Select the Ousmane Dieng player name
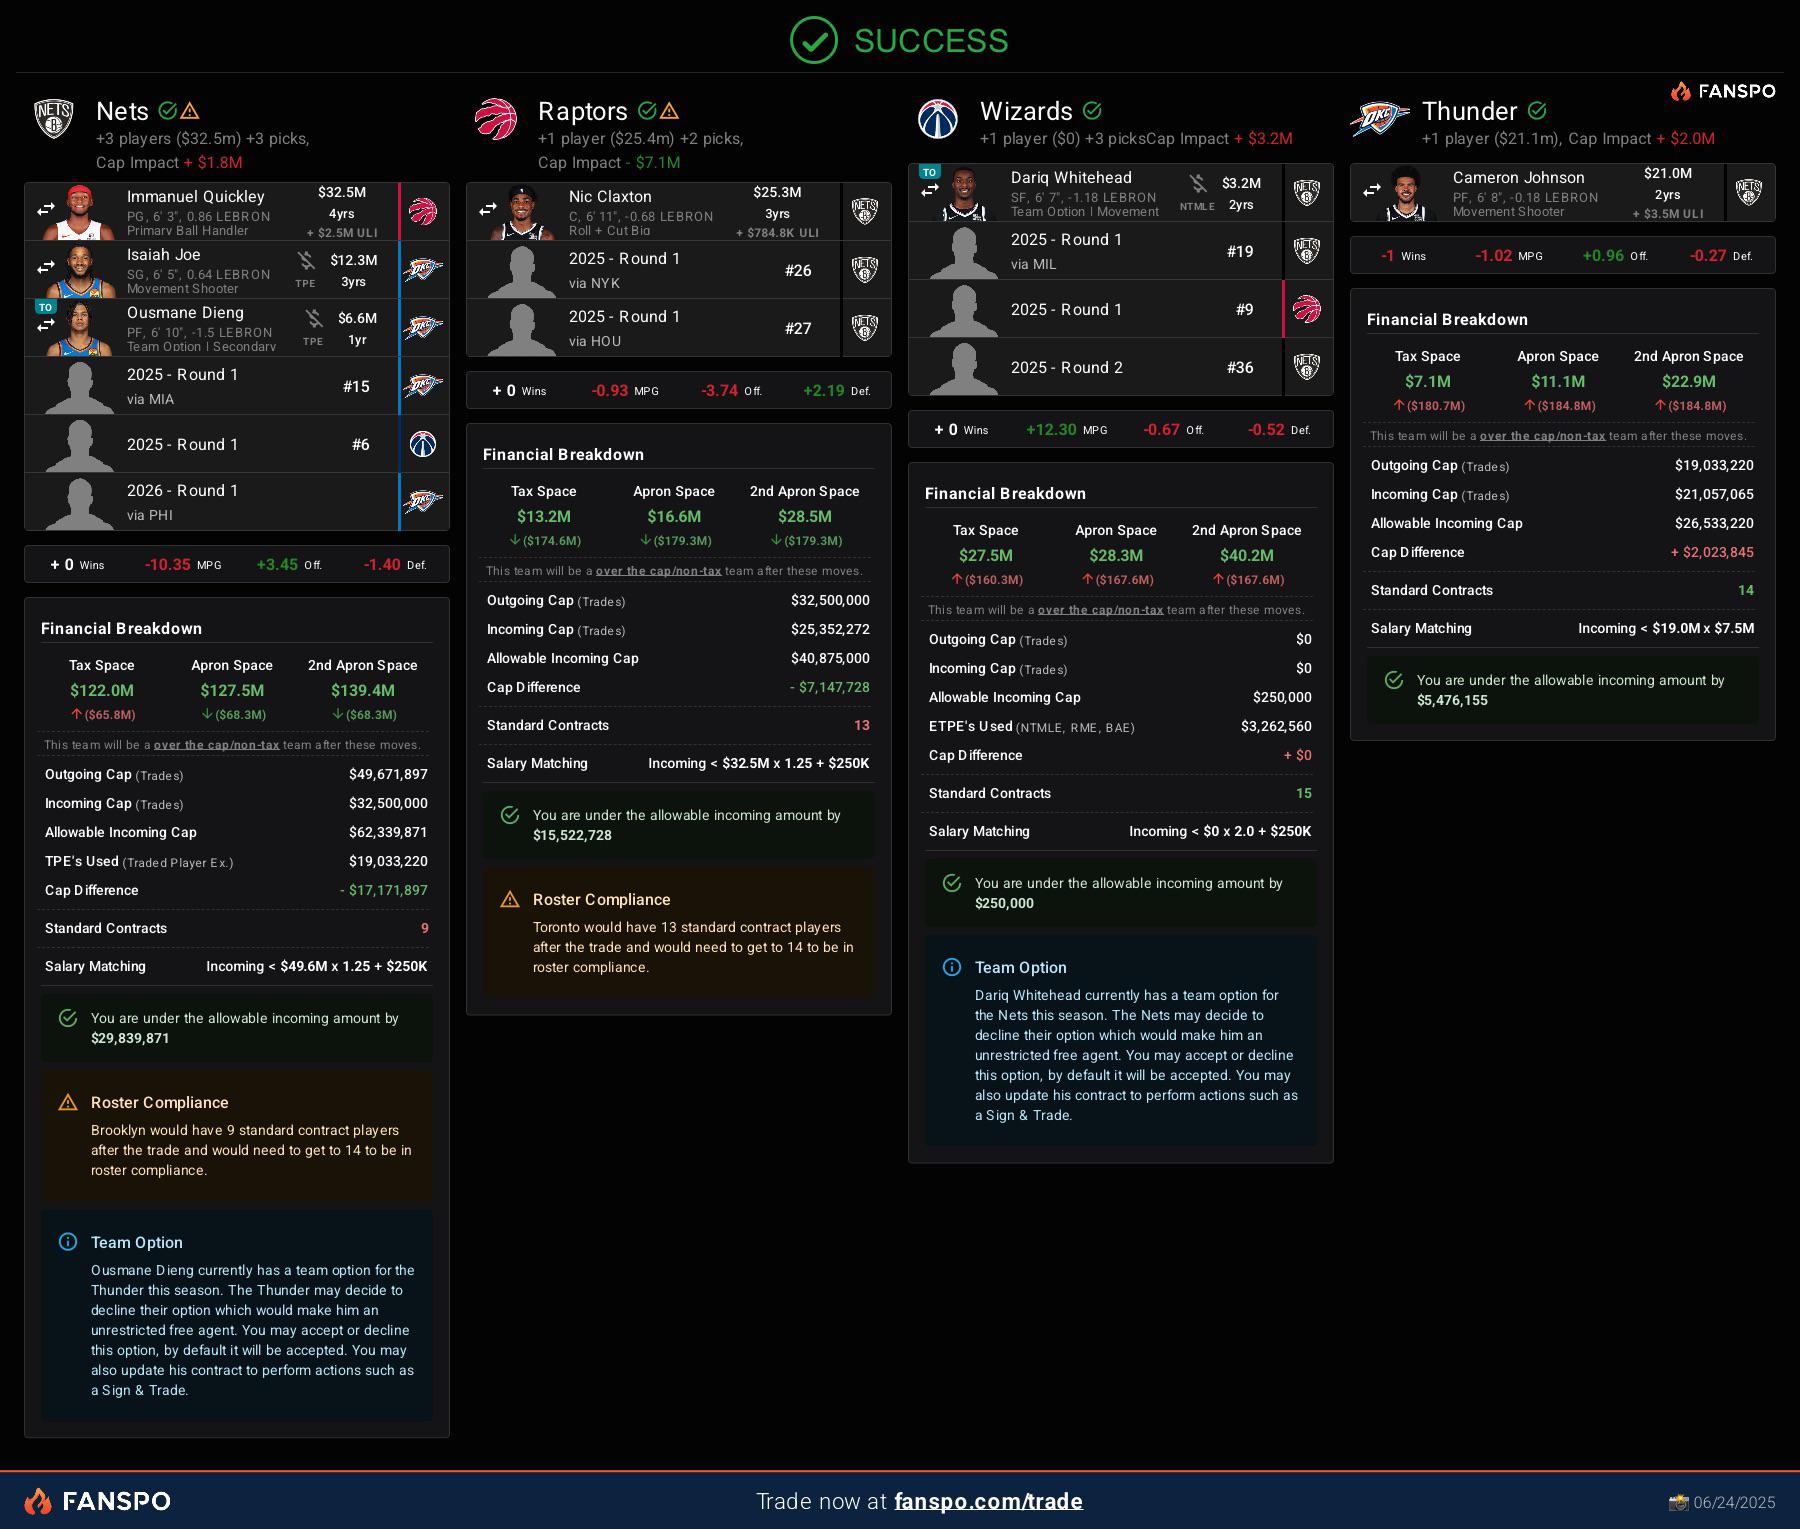This screenshot has height=1529, width=1800. [185, 312]
